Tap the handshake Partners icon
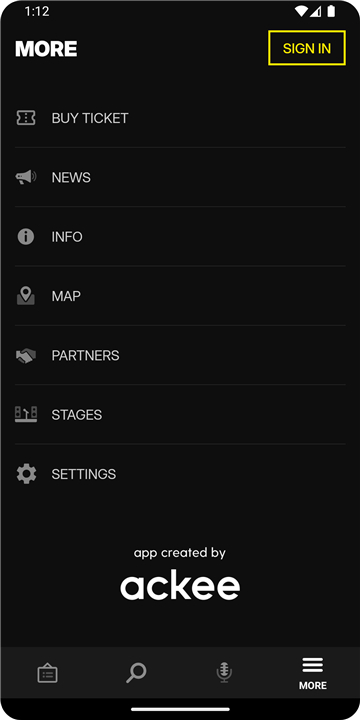Viewport: 360px width, 720px height. pyautogui.click(x=26, y=355)
